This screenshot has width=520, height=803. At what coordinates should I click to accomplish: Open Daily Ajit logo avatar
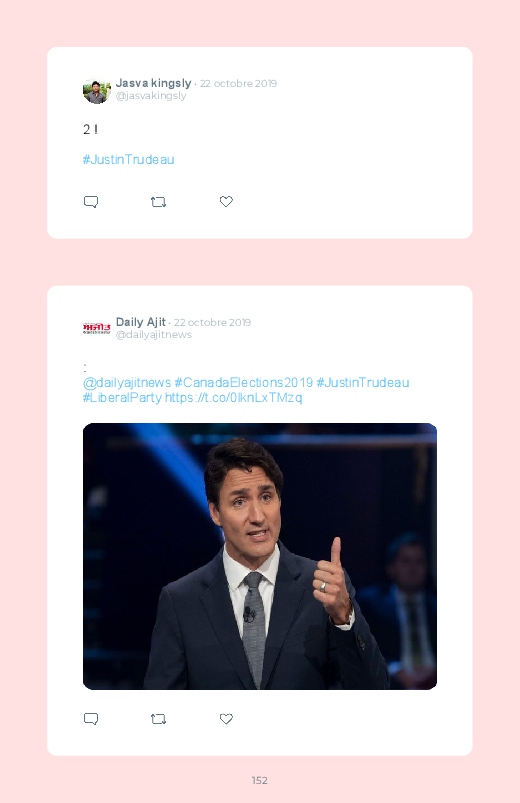pyautogui.click(x=97, y=329)
